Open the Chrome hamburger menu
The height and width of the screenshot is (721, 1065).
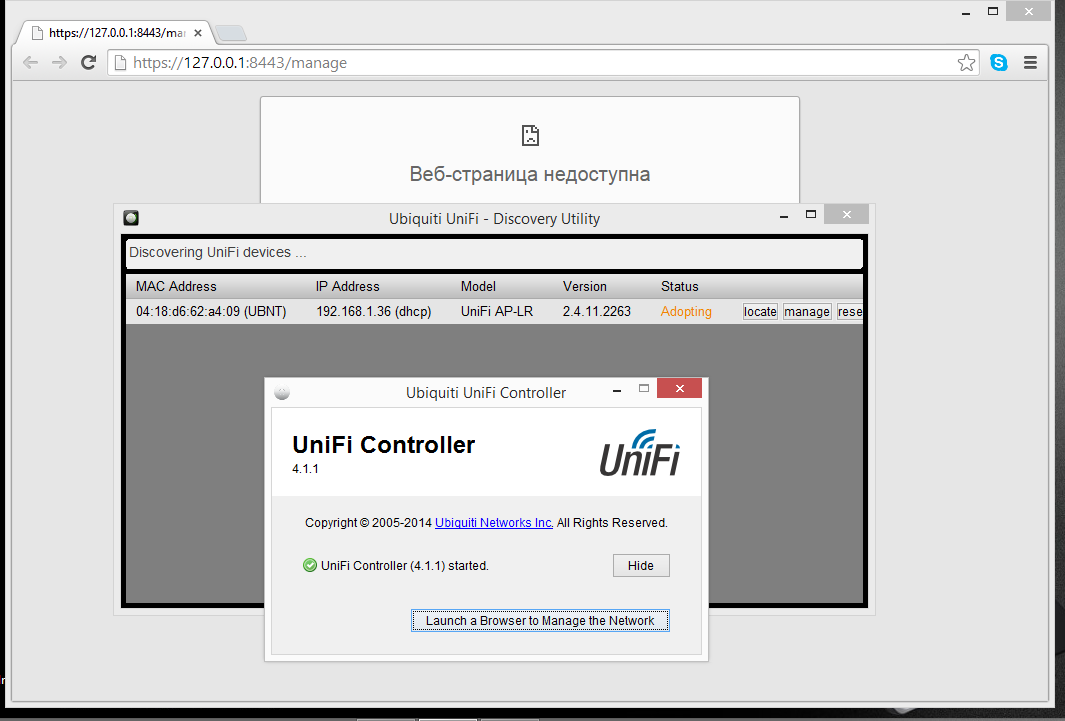pyautogui.click(x=1030, y=62)
